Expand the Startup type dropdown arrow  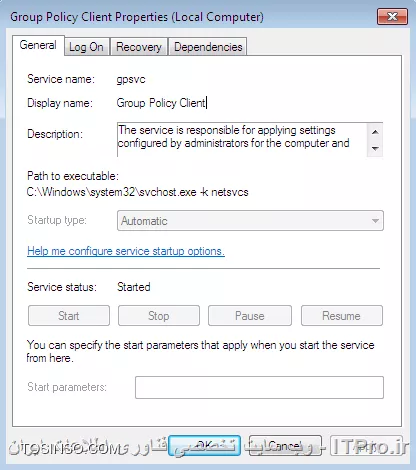tap(375, 221)
